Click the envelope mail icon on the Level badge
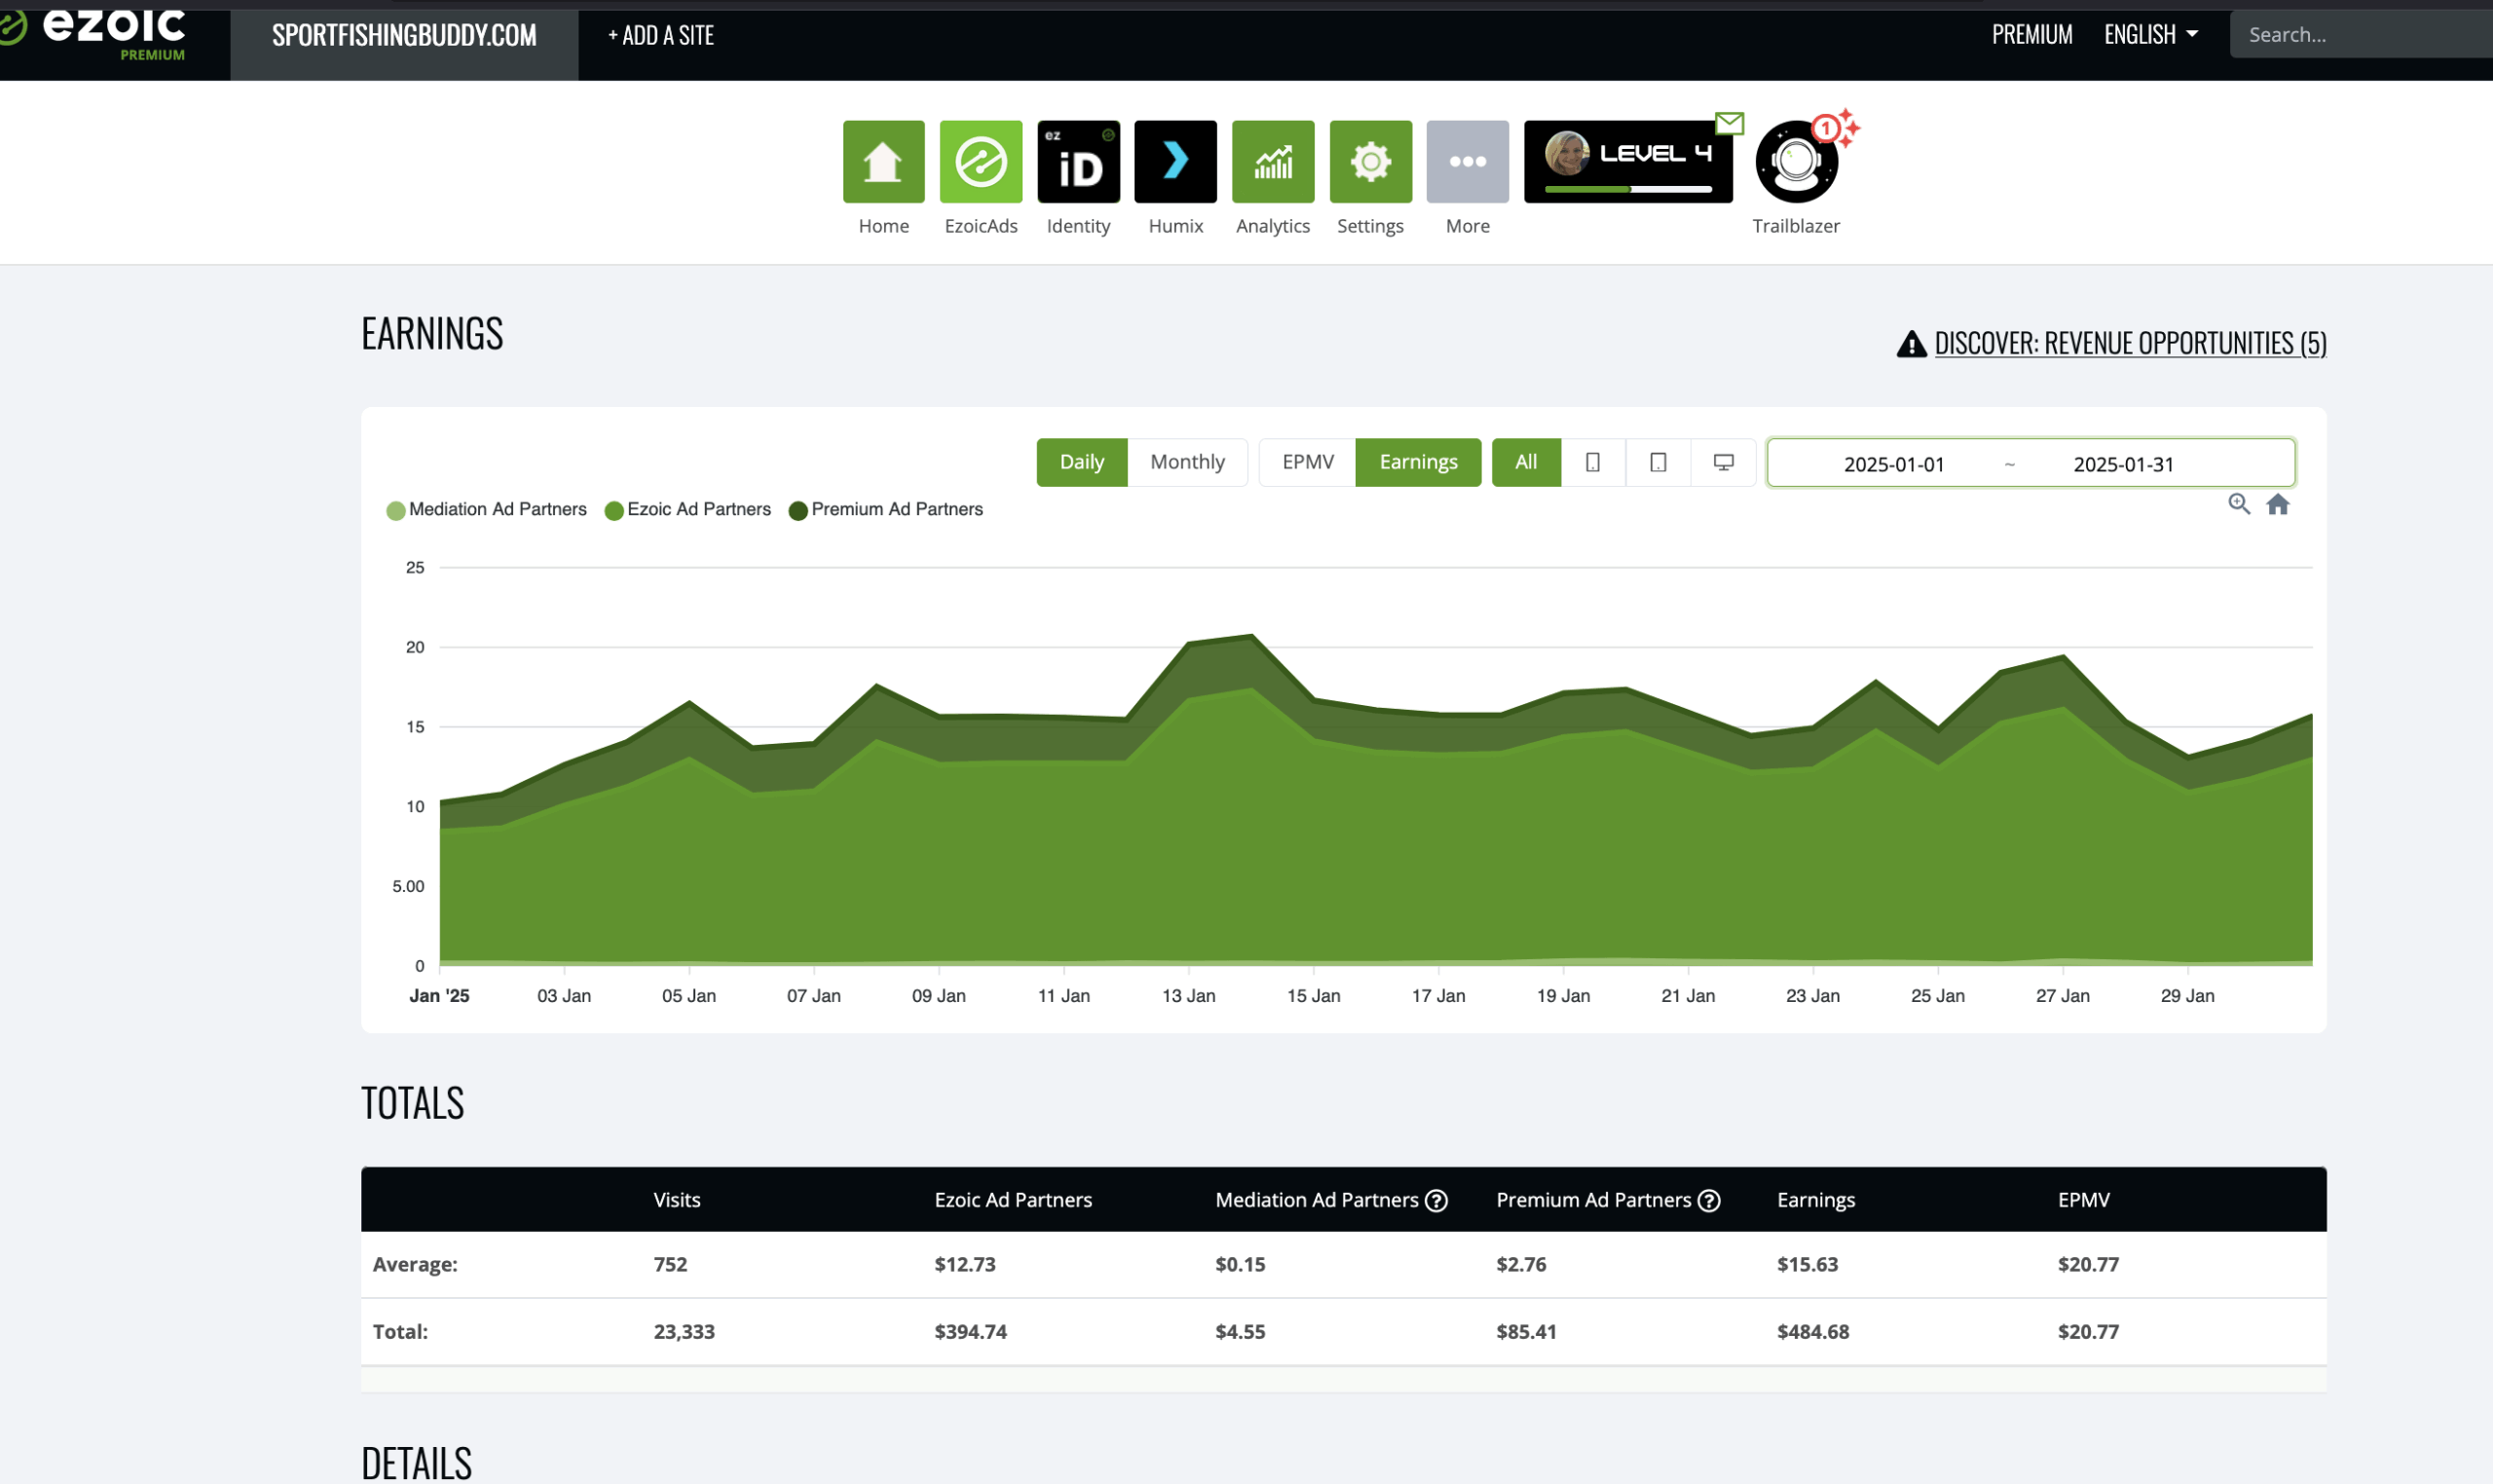Screen dimensions: 2493x1484 coord(1729,123)
